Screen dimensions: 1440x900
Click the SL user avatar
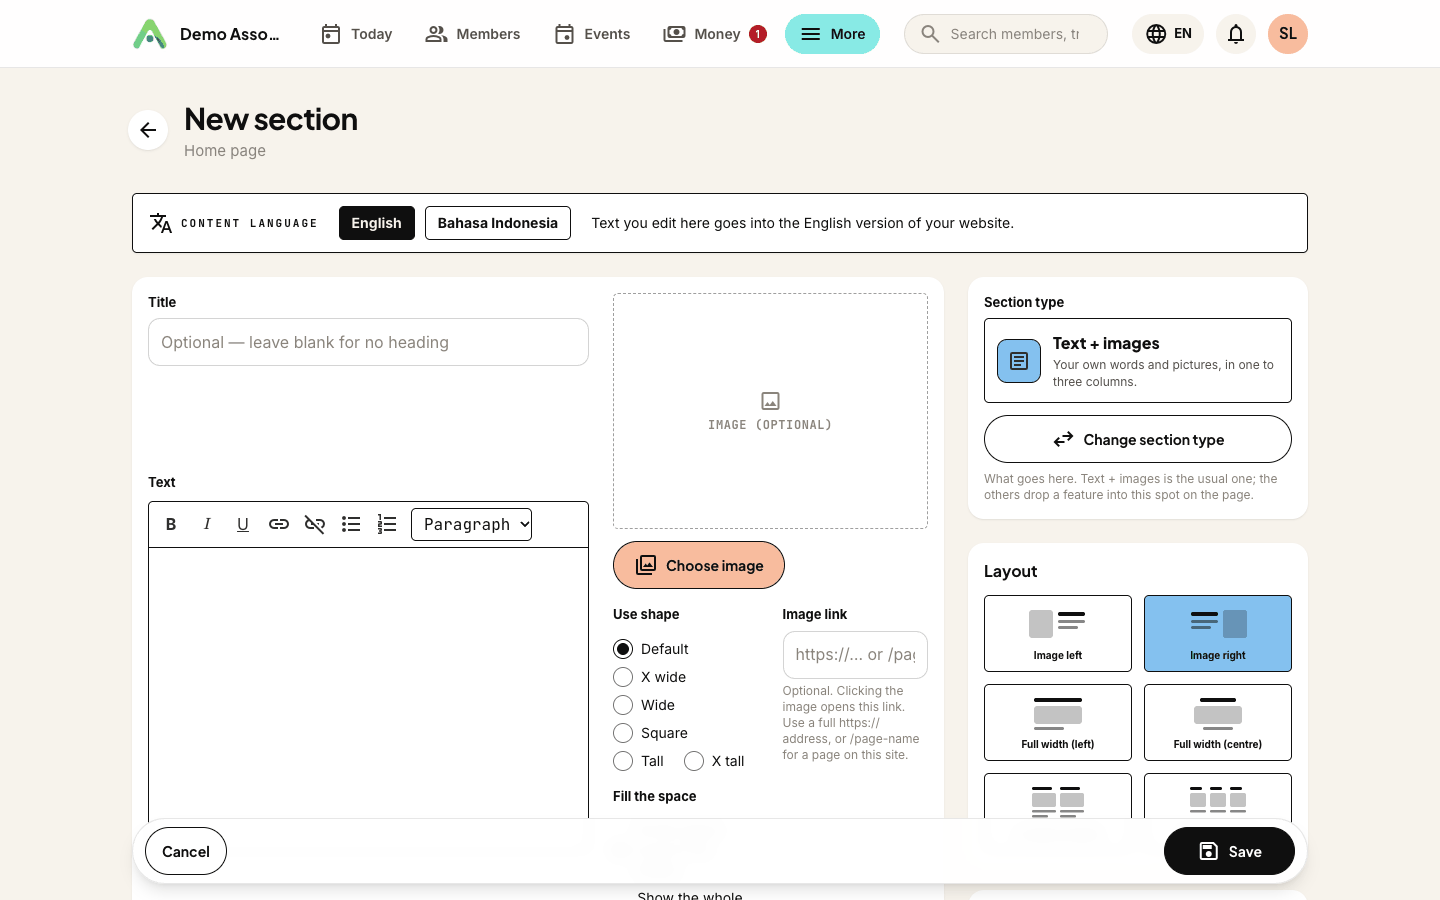coord(1288,34)
